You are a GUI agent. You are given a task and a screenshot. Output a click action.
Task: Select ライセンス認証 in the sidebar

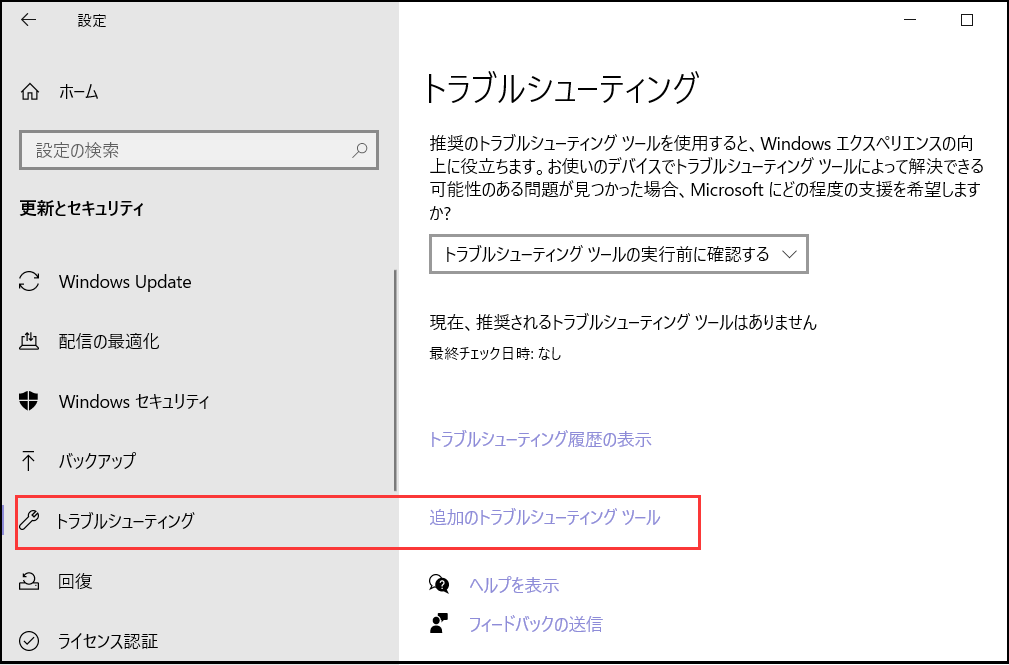108,641
